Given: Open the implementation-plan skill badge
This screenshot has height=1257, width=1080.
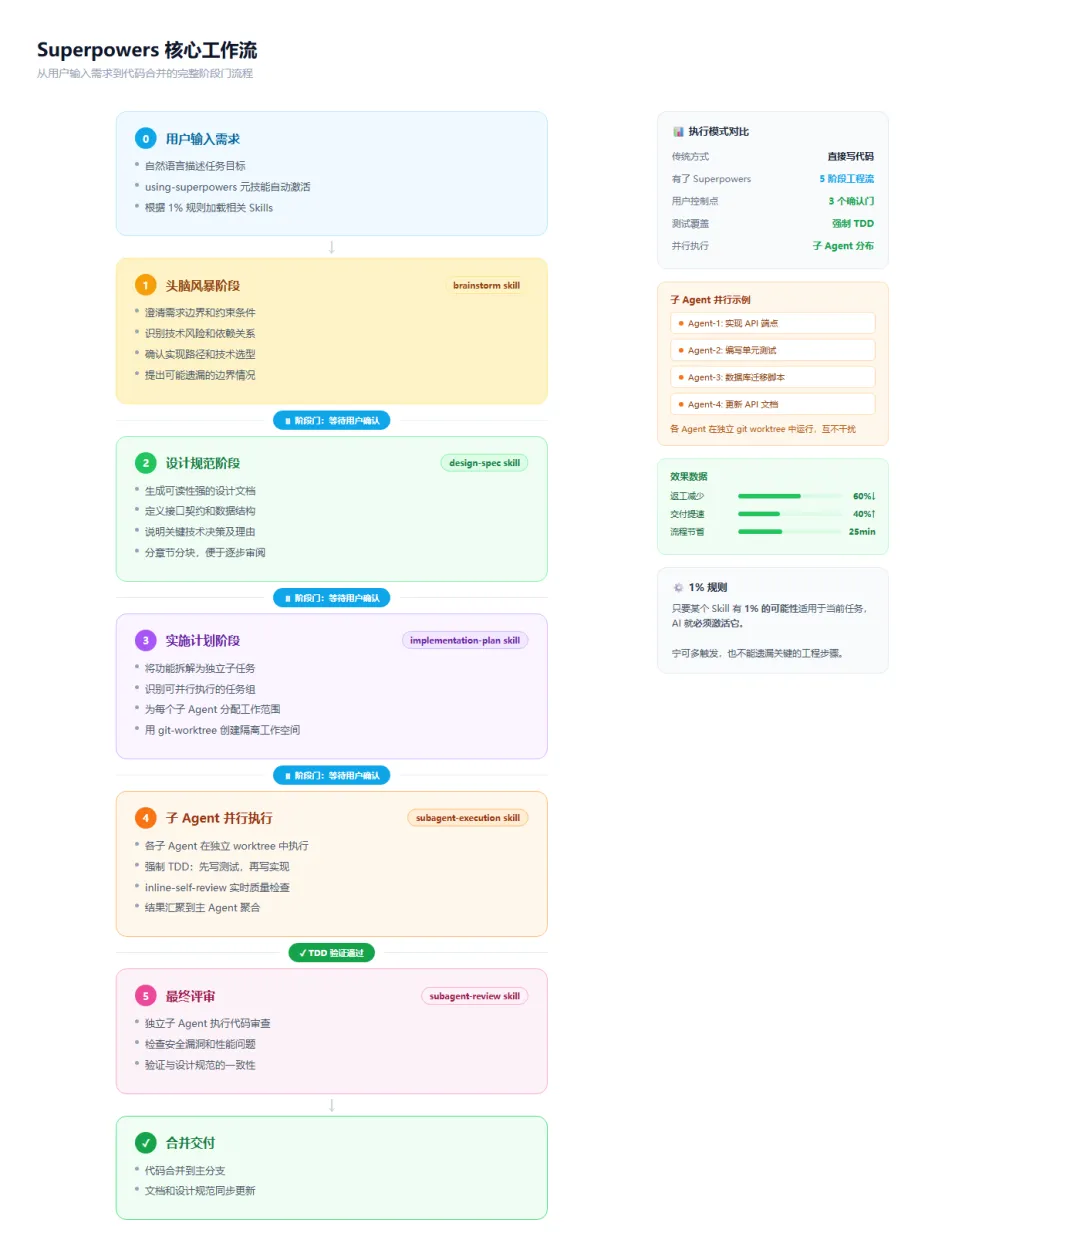Looking at the screenshot, I should (x=465, y=641).
